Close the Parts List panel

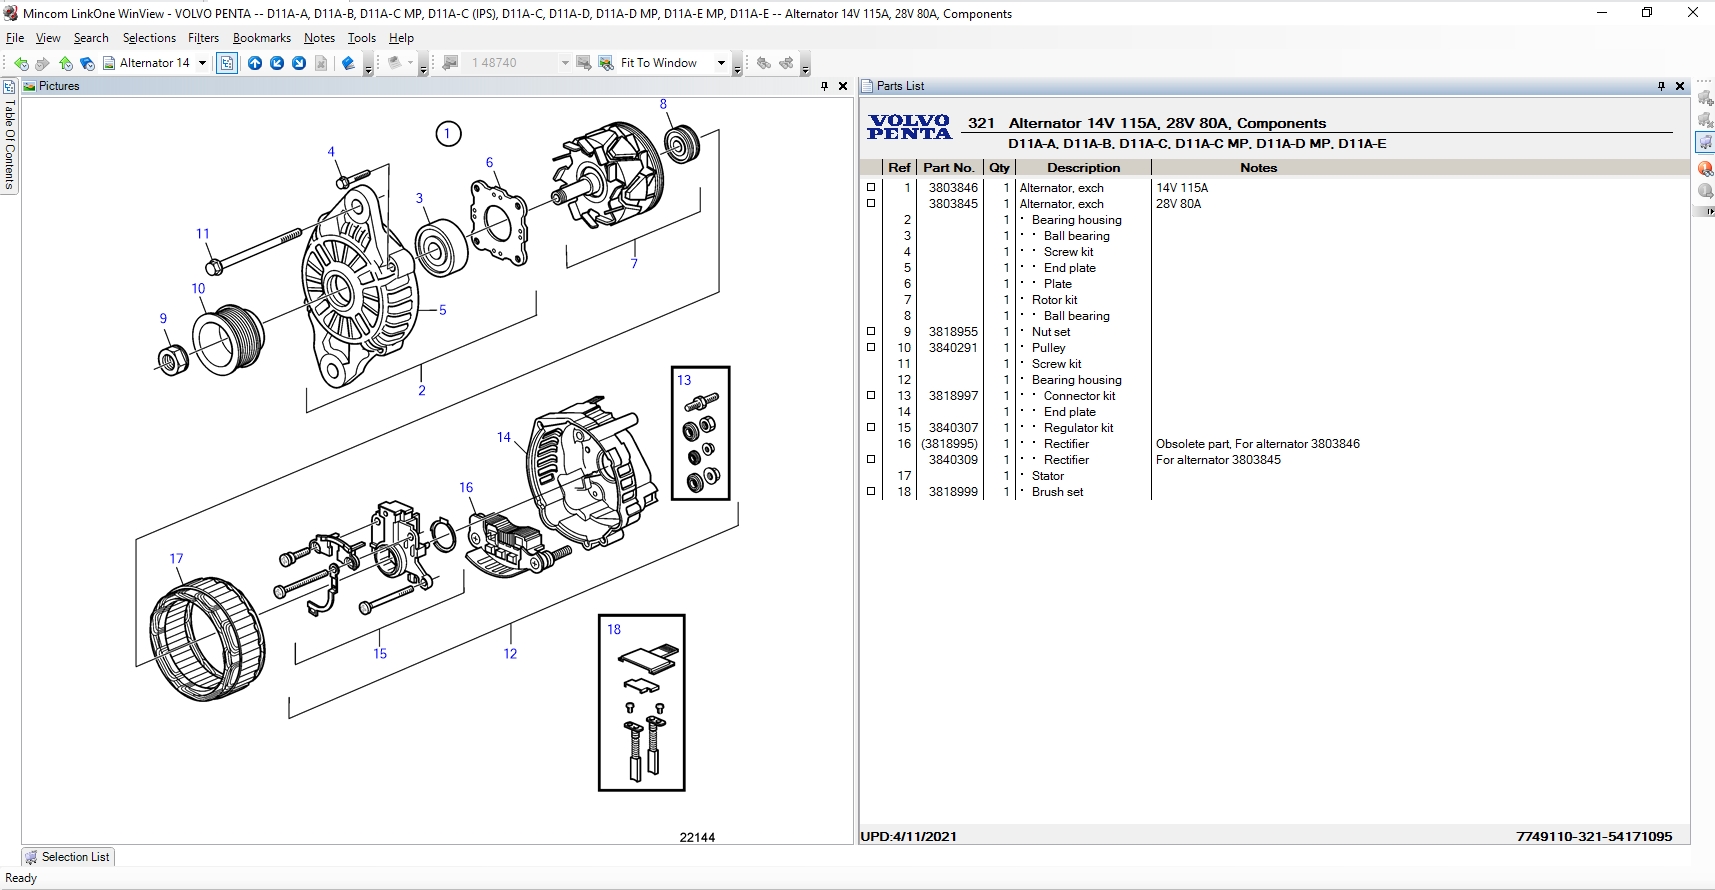tap(1680, 86)
